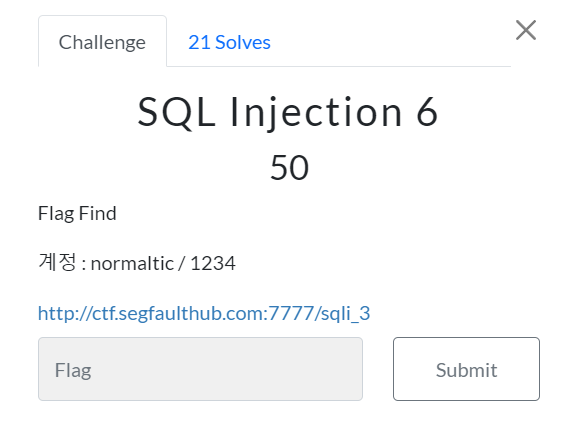Viewport: 576px width, 421px height.
Task: Click the word Find in the description
Action: point(97,213)
